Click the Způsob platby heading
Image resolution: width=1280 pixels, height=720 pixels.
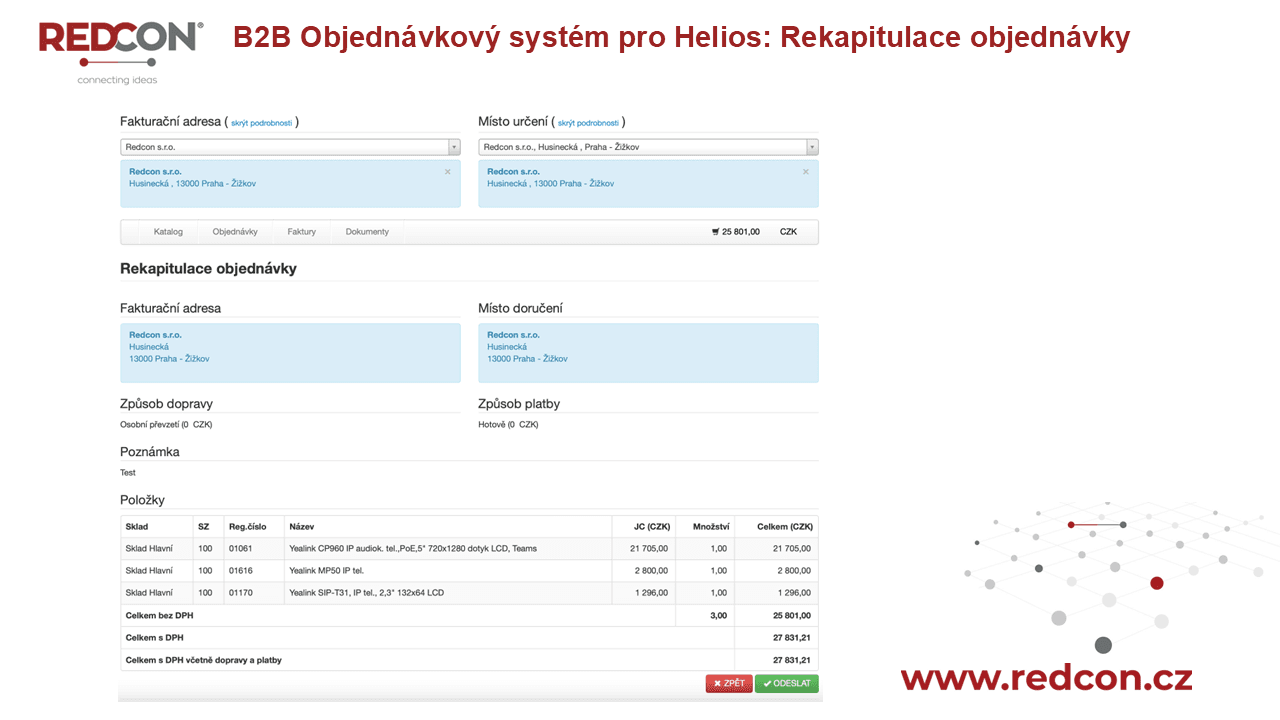519,404
